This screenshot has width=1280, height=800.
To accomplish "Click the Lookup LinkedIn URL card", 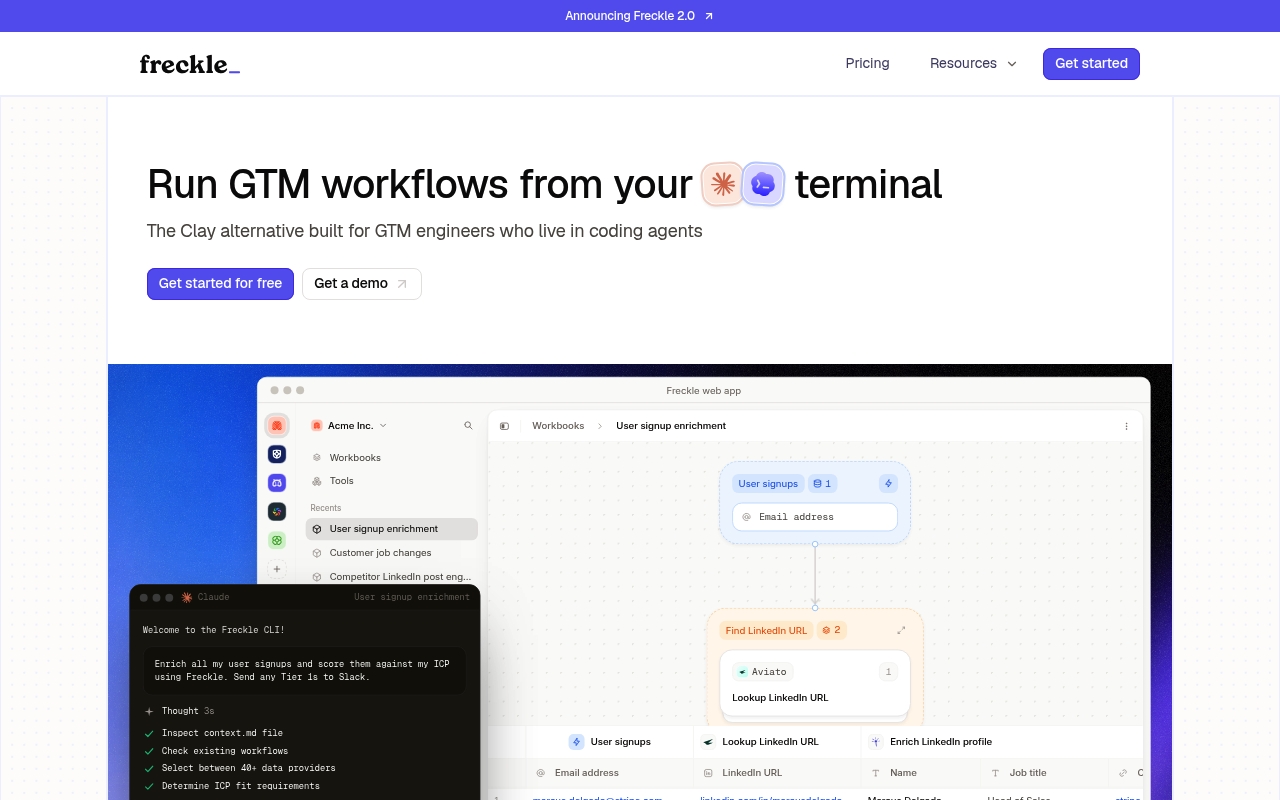I will pyautogui.click(x=815, y=683).
